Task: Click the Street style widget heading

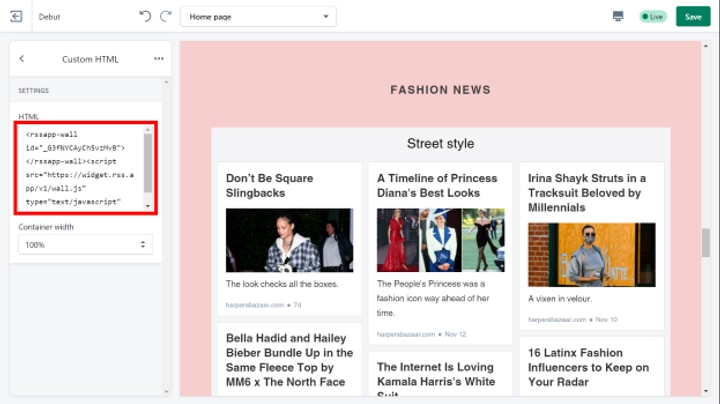Action: tap(440, 144)
